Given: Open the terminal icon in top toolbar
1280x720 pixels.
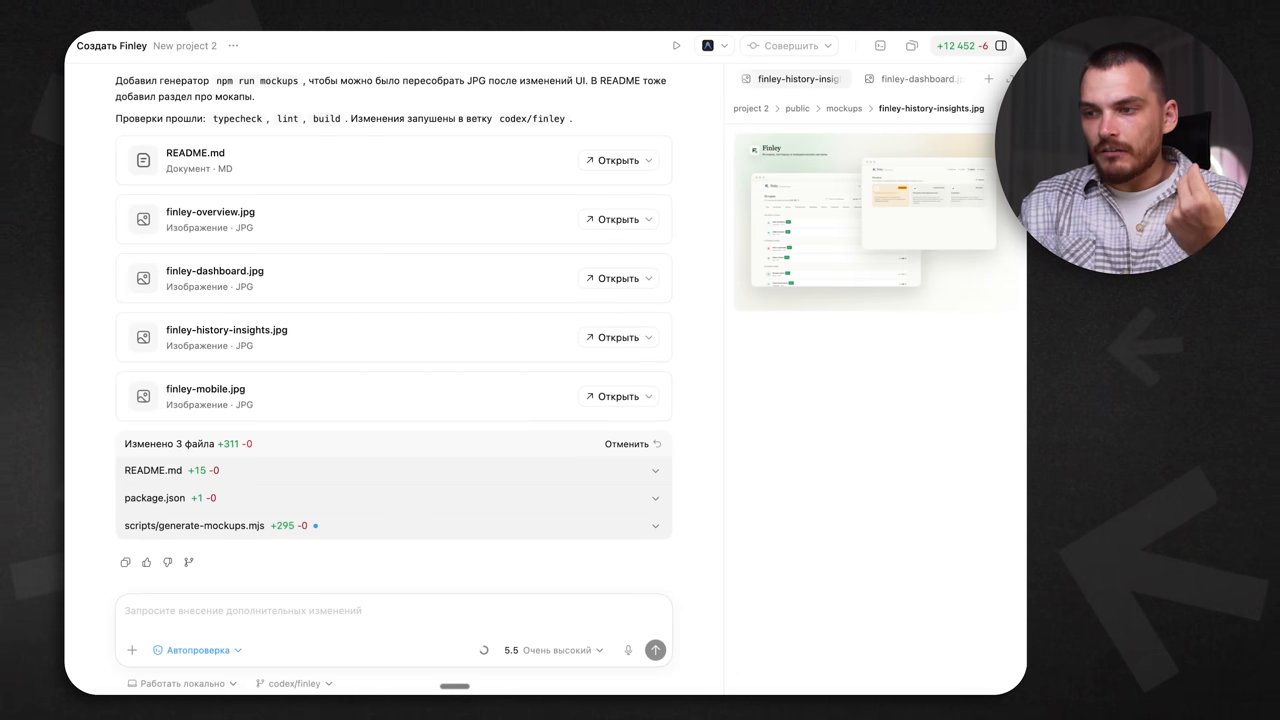Looking at the screenshot, I should [x=880, y=46].
